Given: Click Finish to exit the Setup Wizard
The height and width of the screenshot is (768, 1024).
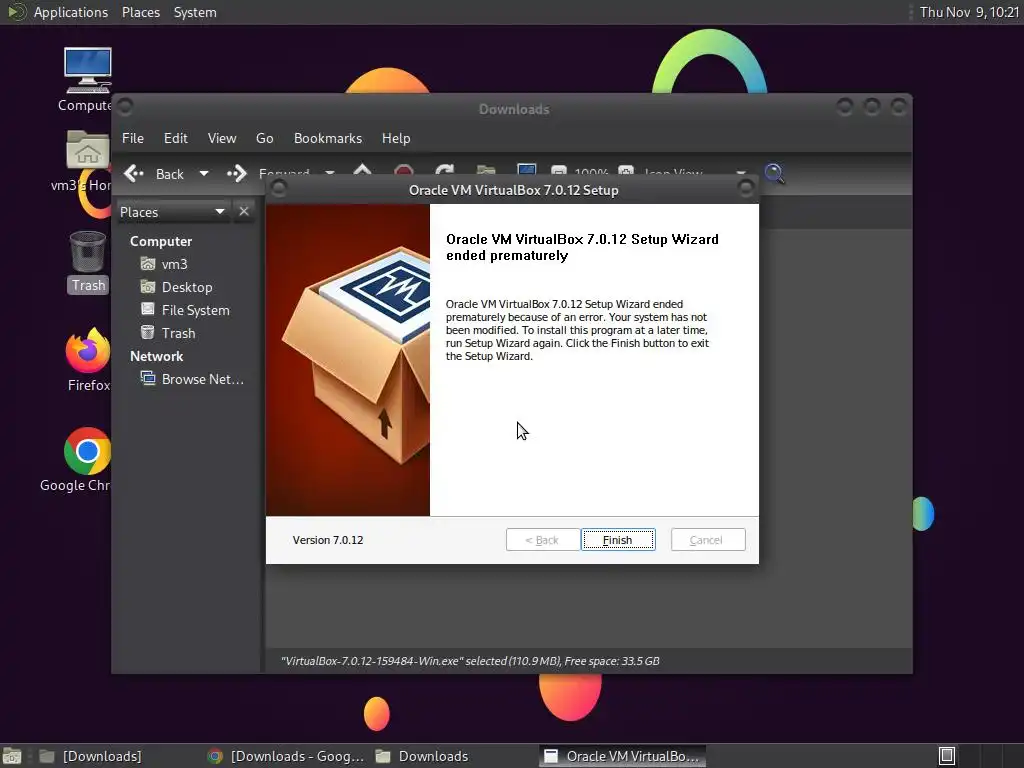Looking at the screenshot, I should pos(618,539).
